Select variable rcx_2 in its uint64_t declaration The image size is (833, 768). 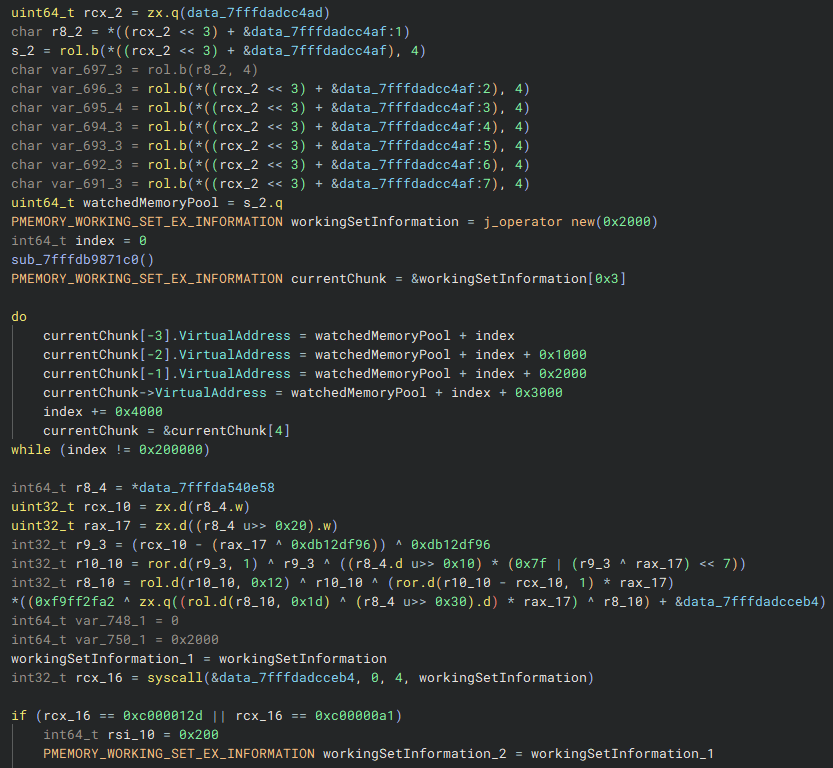[103, 12]
